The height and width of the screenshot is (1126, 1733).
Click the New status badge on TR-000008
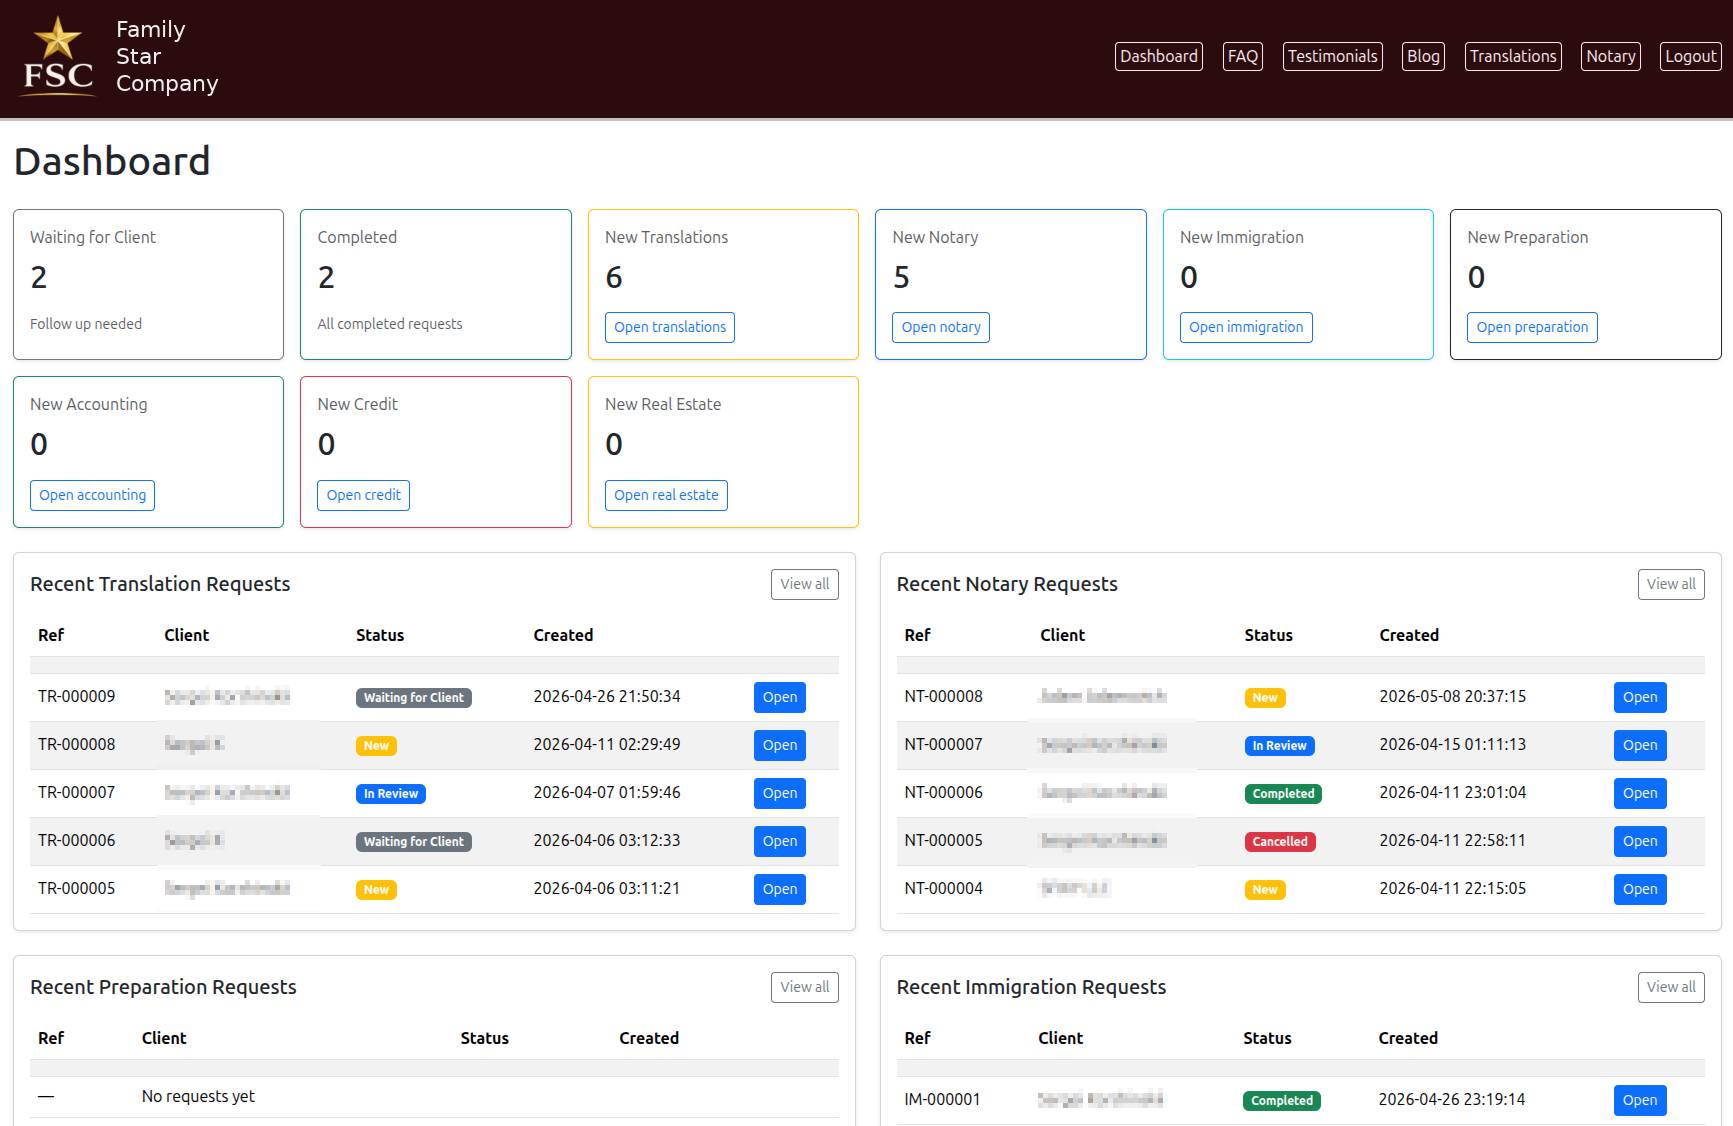click(376, 746)
